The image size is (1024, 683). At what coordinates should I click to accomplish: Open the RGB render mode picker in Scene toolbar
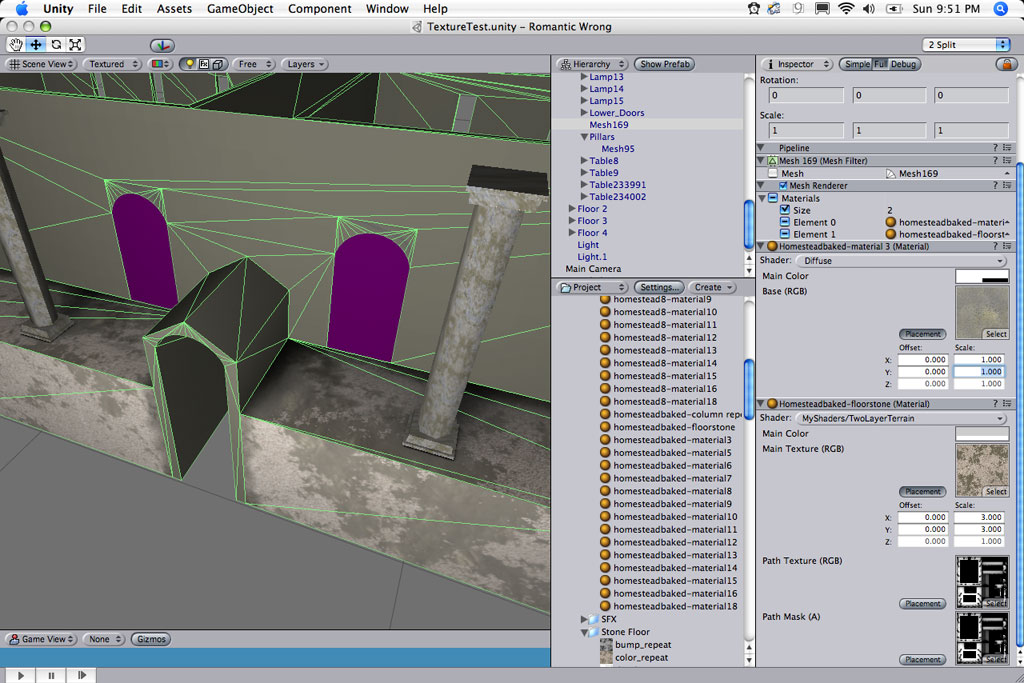click(x=158, y=63)
